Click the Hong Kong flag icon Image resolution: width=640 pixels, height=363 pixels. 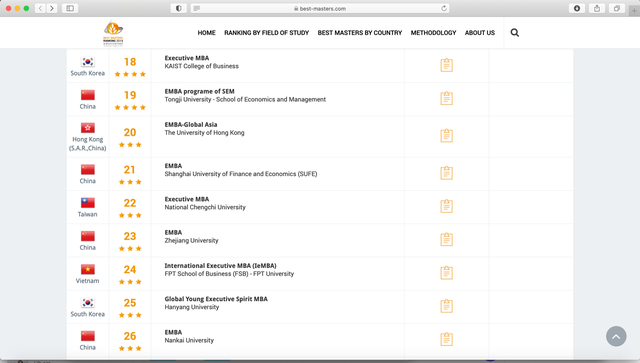[x=88, y=128]
